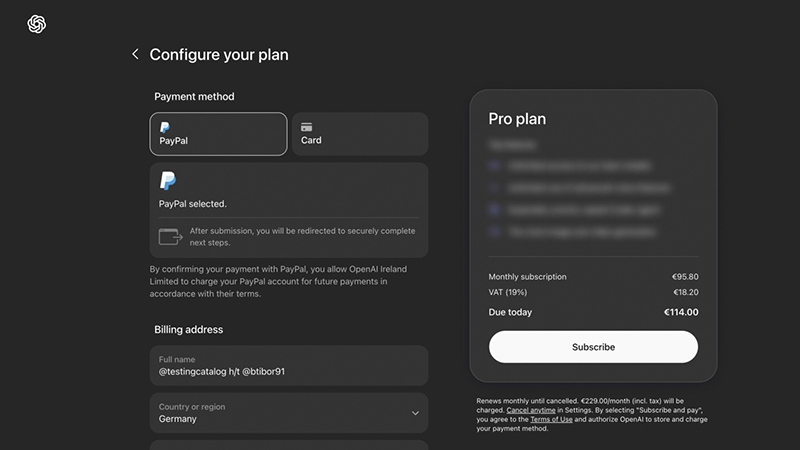Select PayPal as the payment method
800x450 pixels.
(x=218, y=134)
